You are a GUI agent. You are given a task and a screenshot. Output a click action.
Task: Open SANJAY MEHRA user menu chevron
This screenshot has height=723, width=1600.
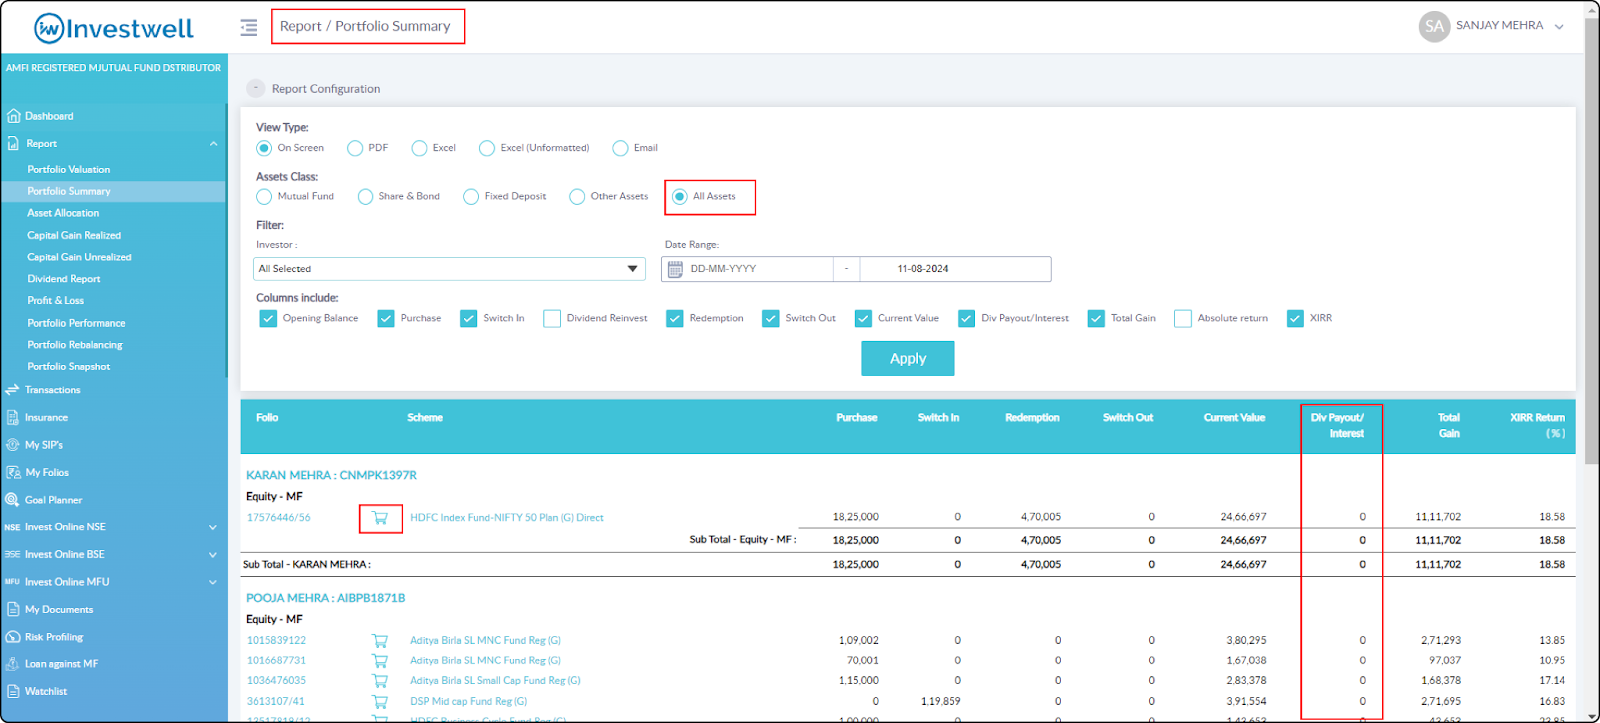(1559, 27)
